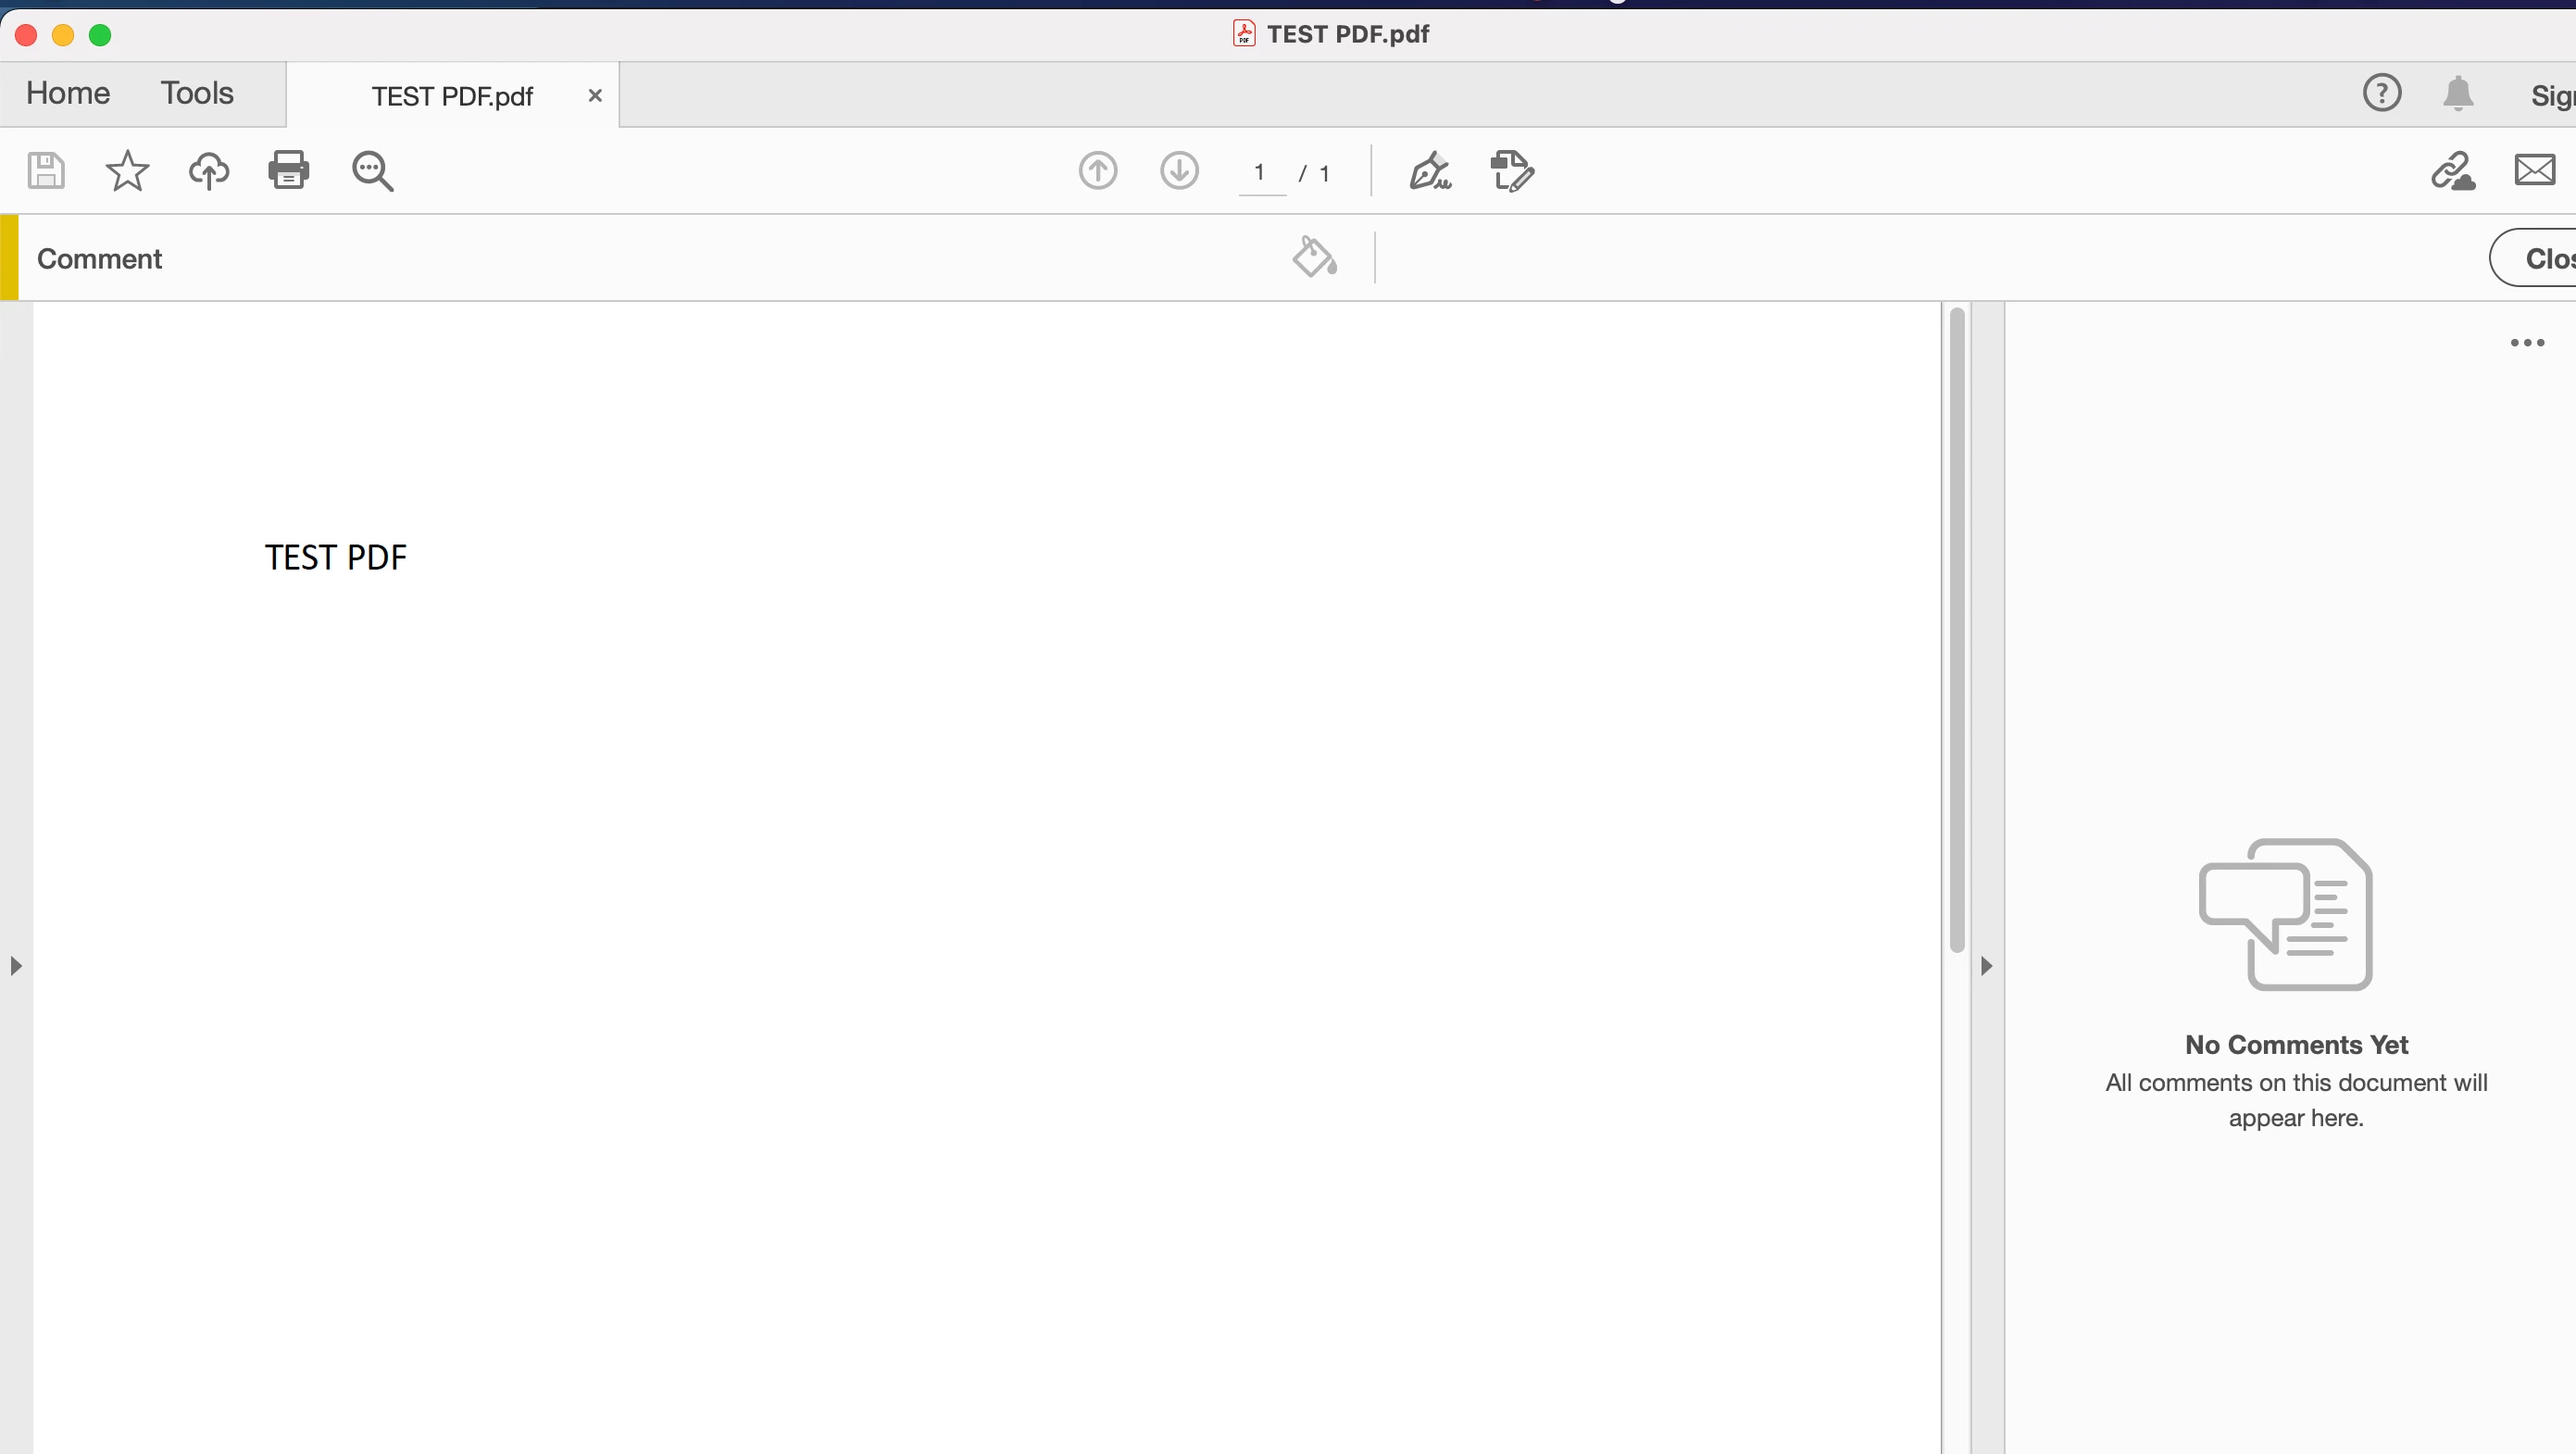Go to next page arrow
The width and height of the screenshot is (2576, 1454).
click(1179, 171)
